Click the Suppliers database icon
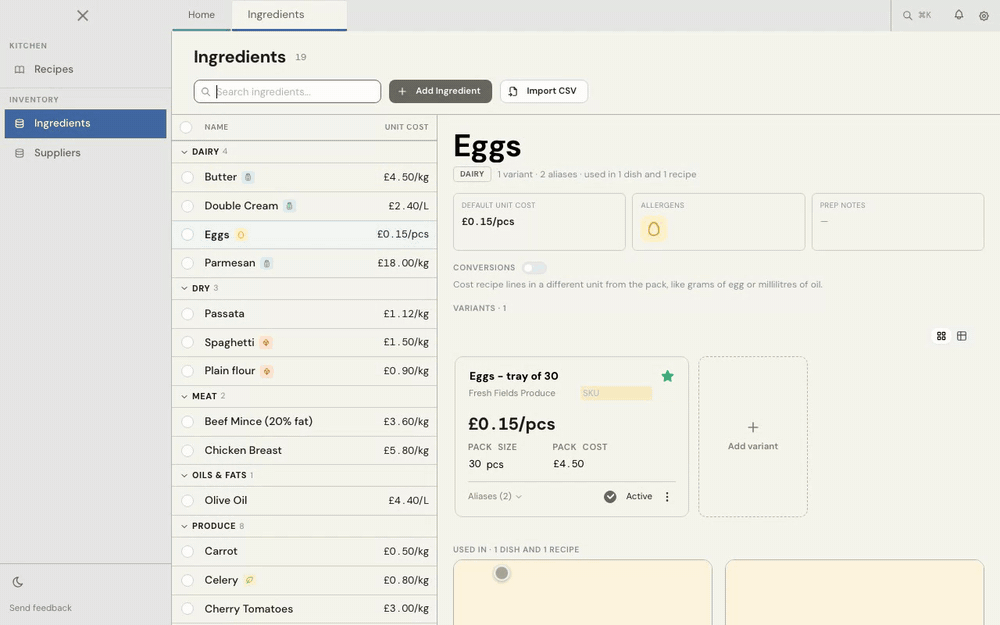The image size is (1000, 625). tap(20, 153)
